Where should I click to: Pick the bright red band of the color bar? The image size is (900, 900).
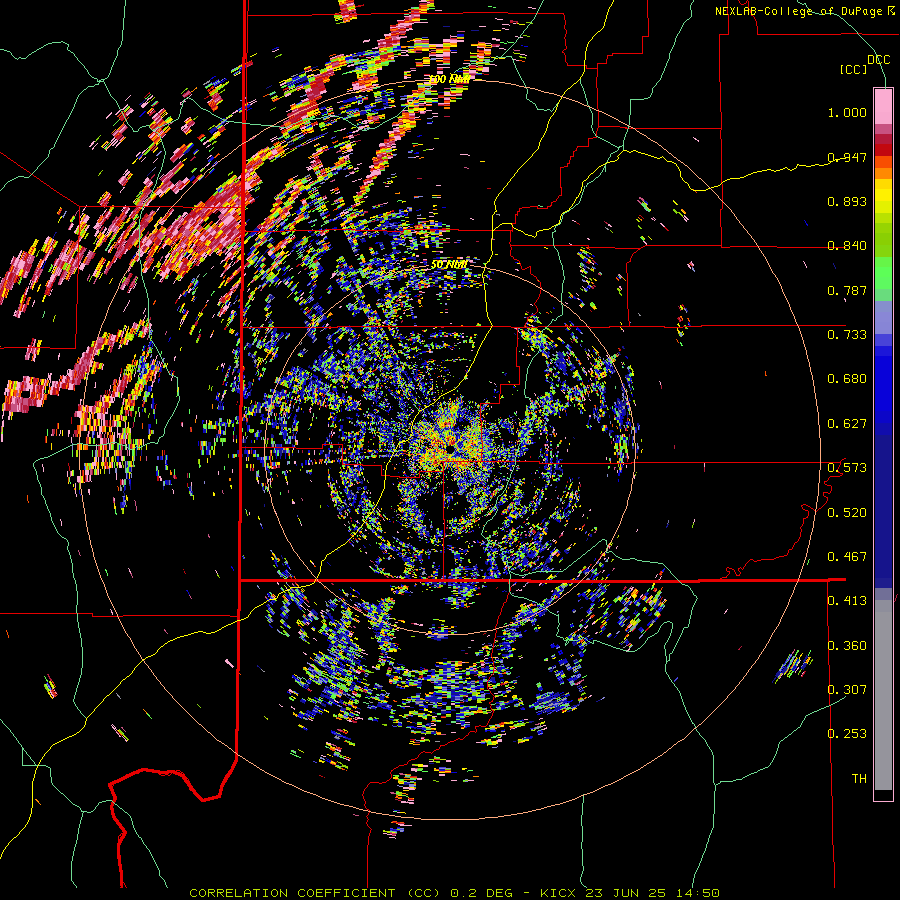coord(883,150)
